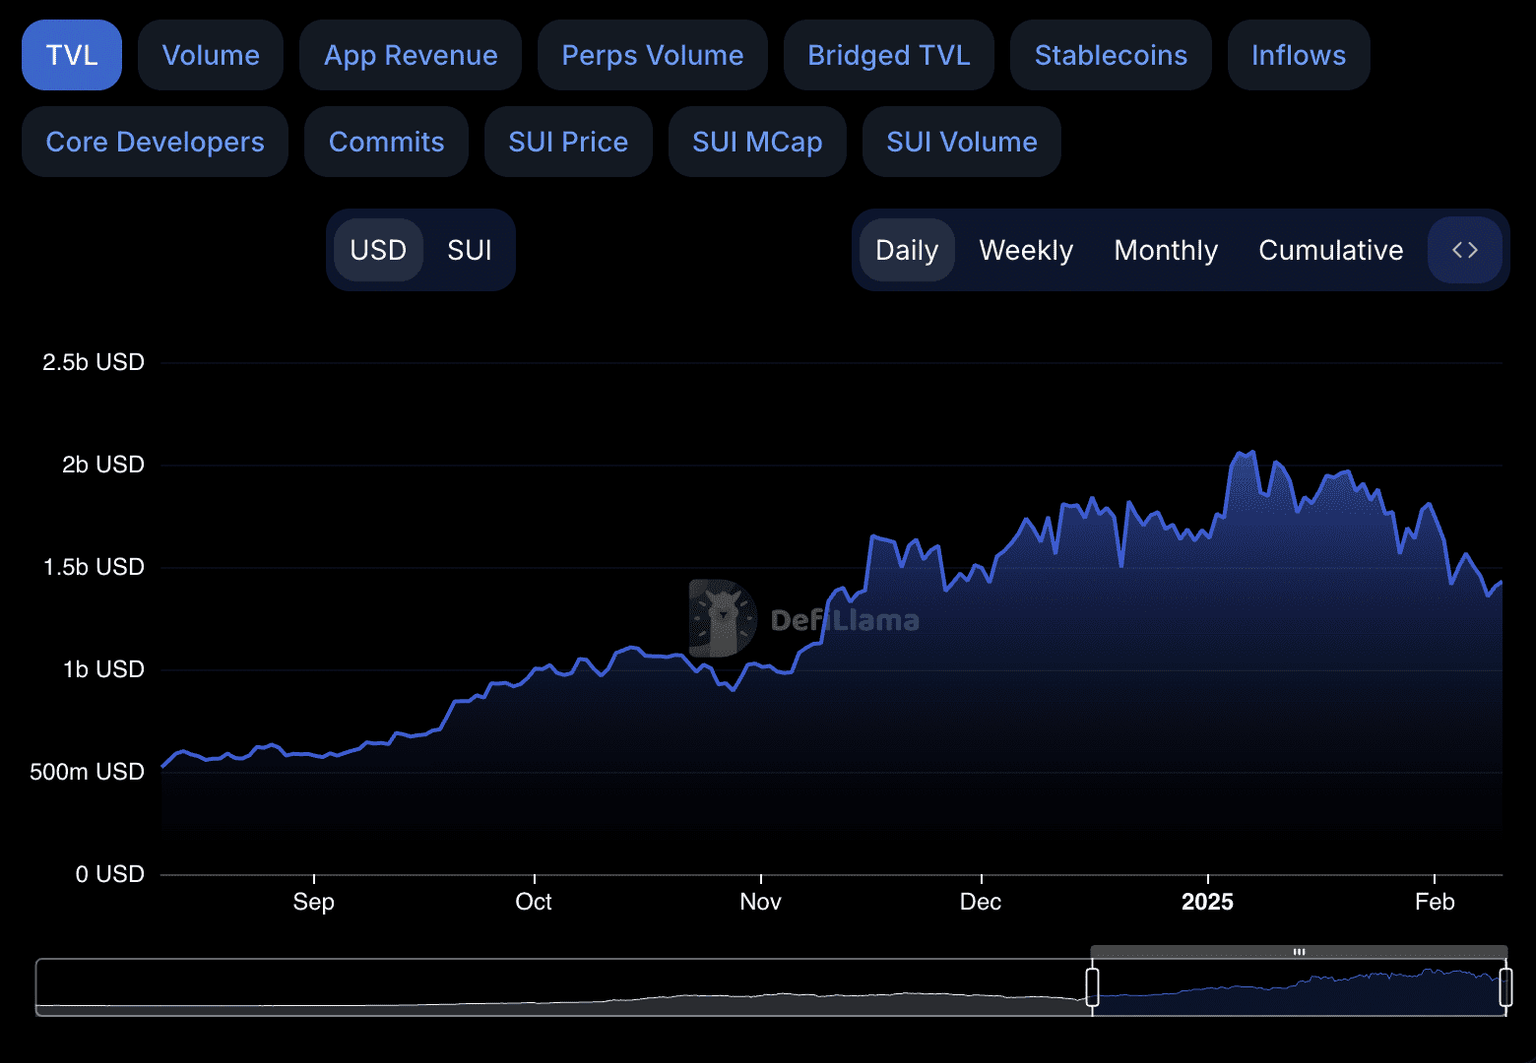Toggle the Volume chart metric
This screenshot has height=1063, width=1536.
[211, 55]
